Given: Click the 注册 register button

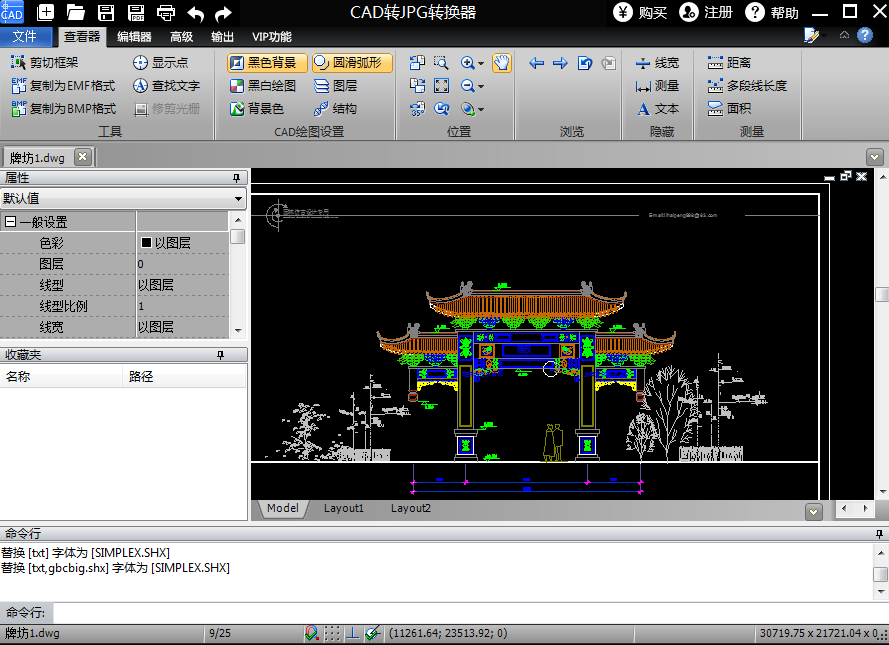Looking at the screenshot, I should [706, 13].
